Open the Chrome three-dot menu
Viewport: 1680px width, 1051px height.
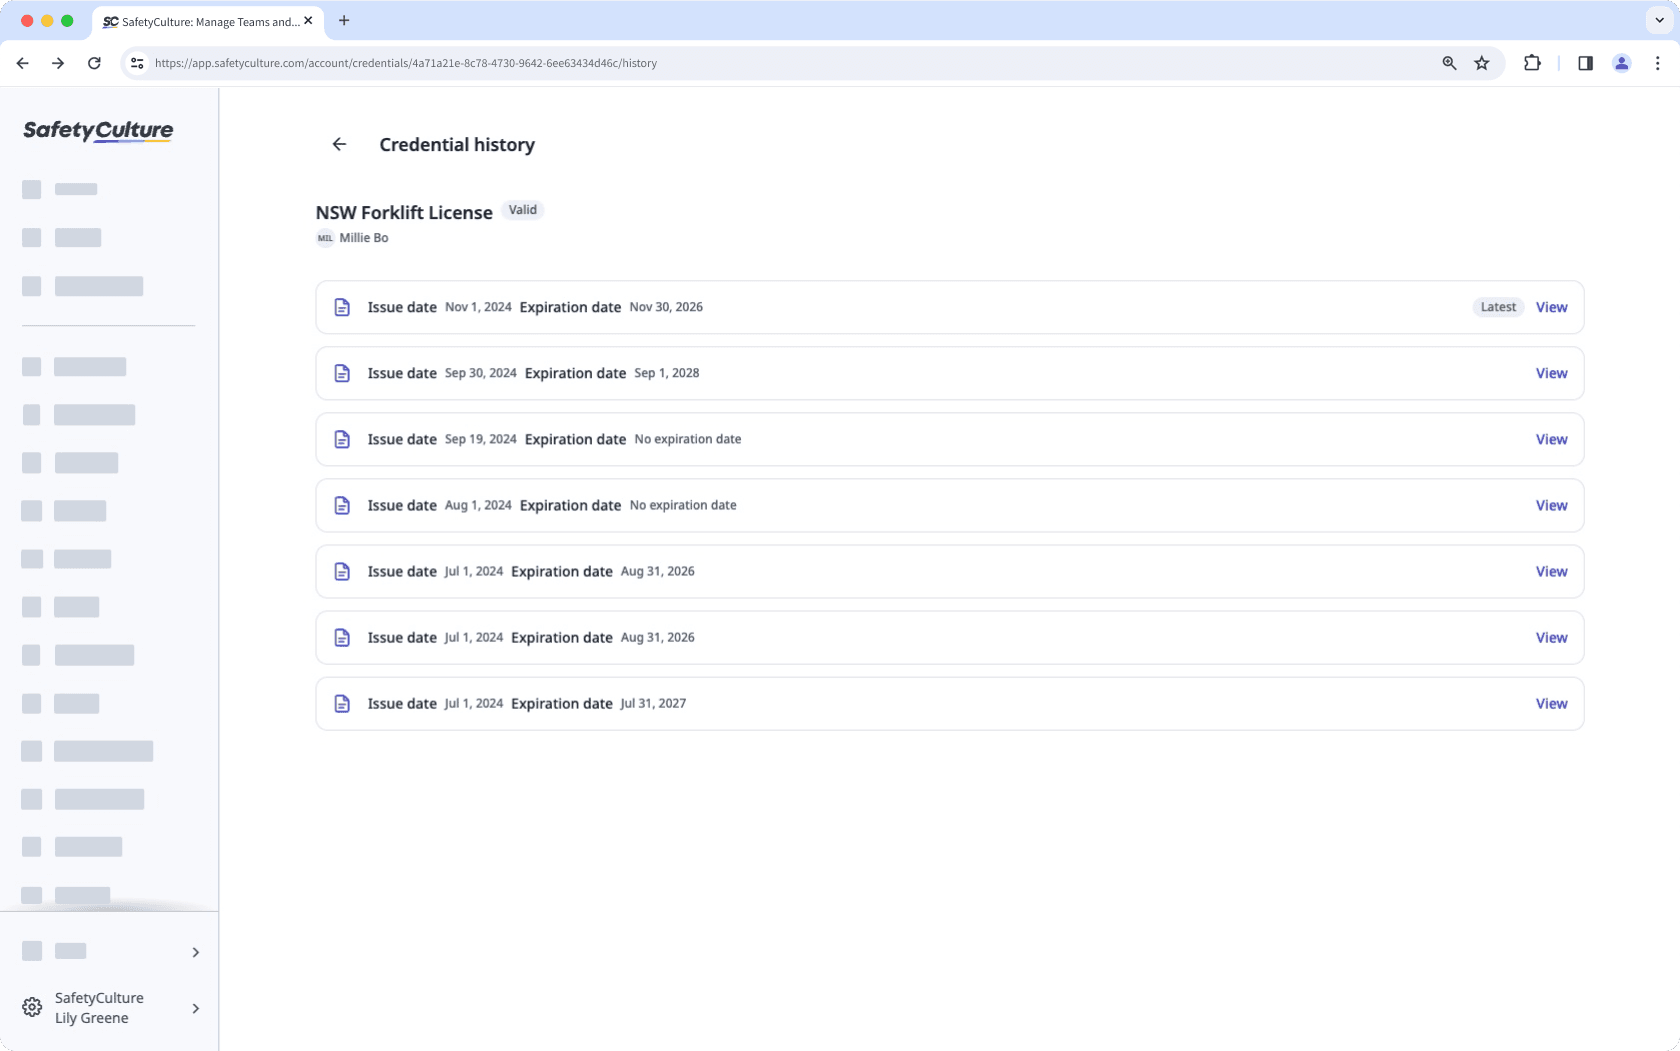pos(1658,63)
